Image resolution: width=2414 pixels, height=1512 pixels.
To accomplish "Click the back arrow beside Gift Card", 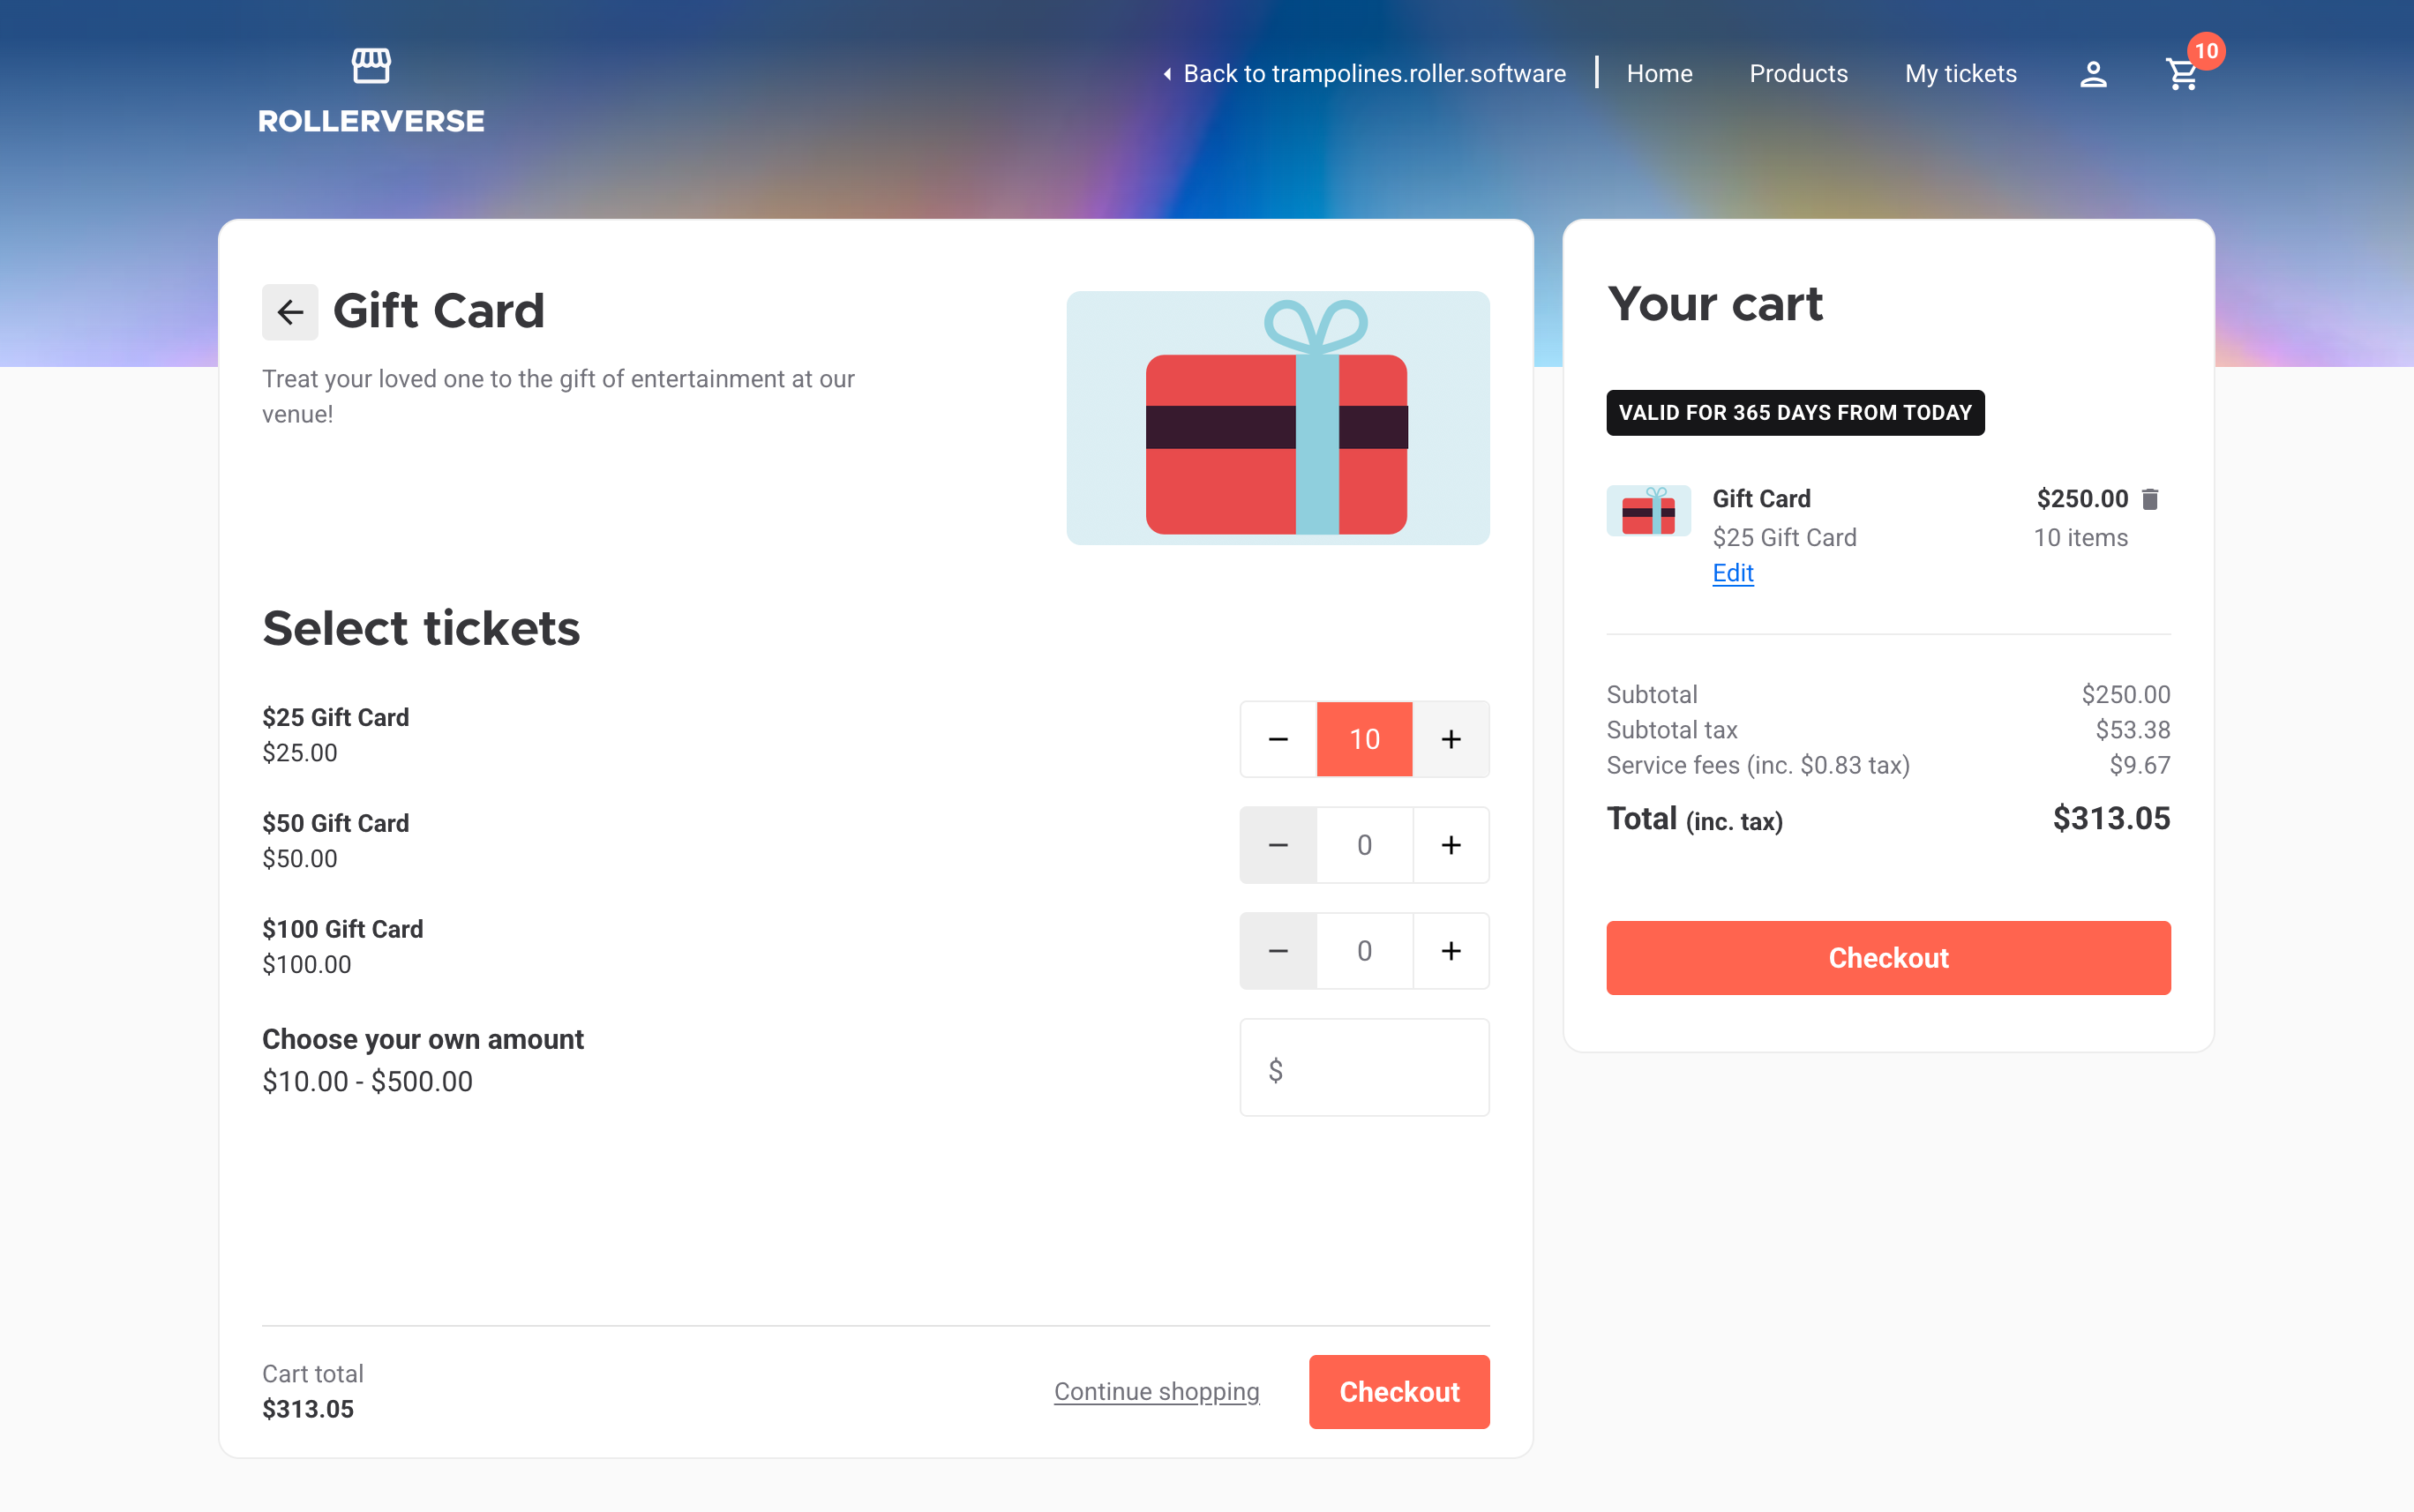I will (x=290, y=312).
